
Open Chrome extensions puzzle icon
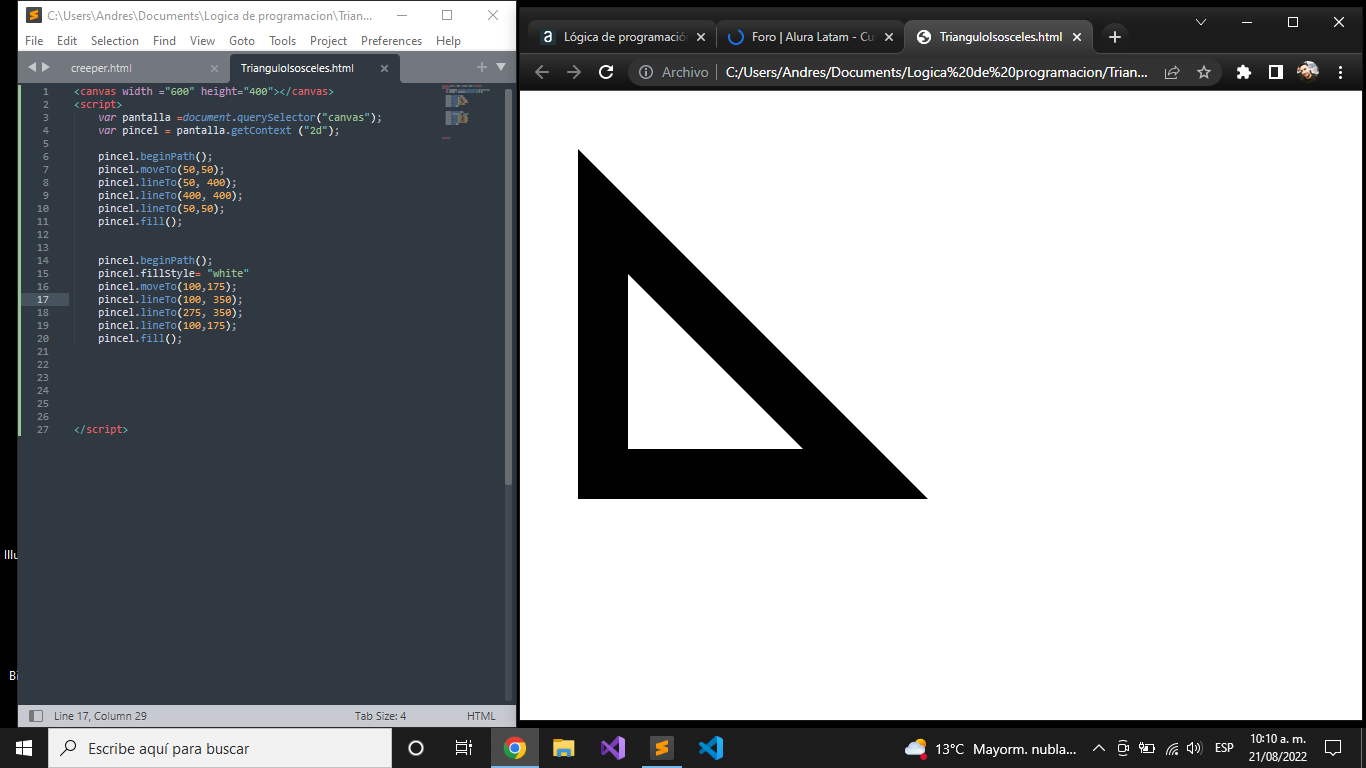tap(1244, 72)
